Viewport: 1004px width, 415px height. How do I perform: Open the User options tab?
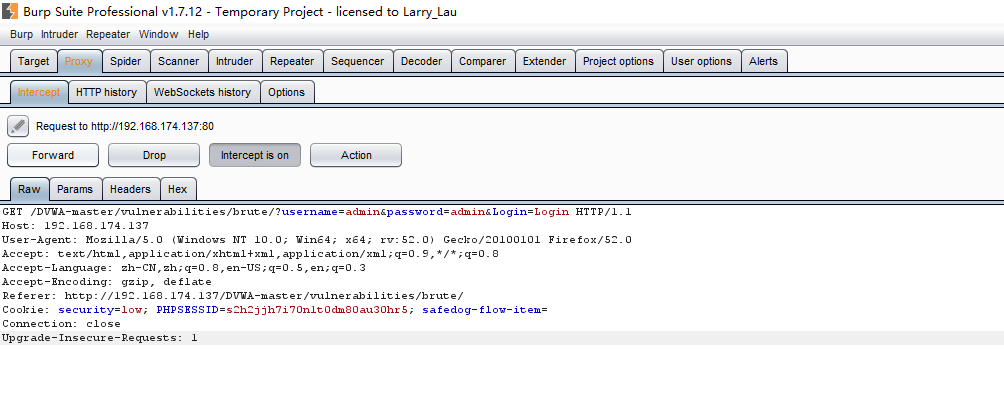pos(701,61)
